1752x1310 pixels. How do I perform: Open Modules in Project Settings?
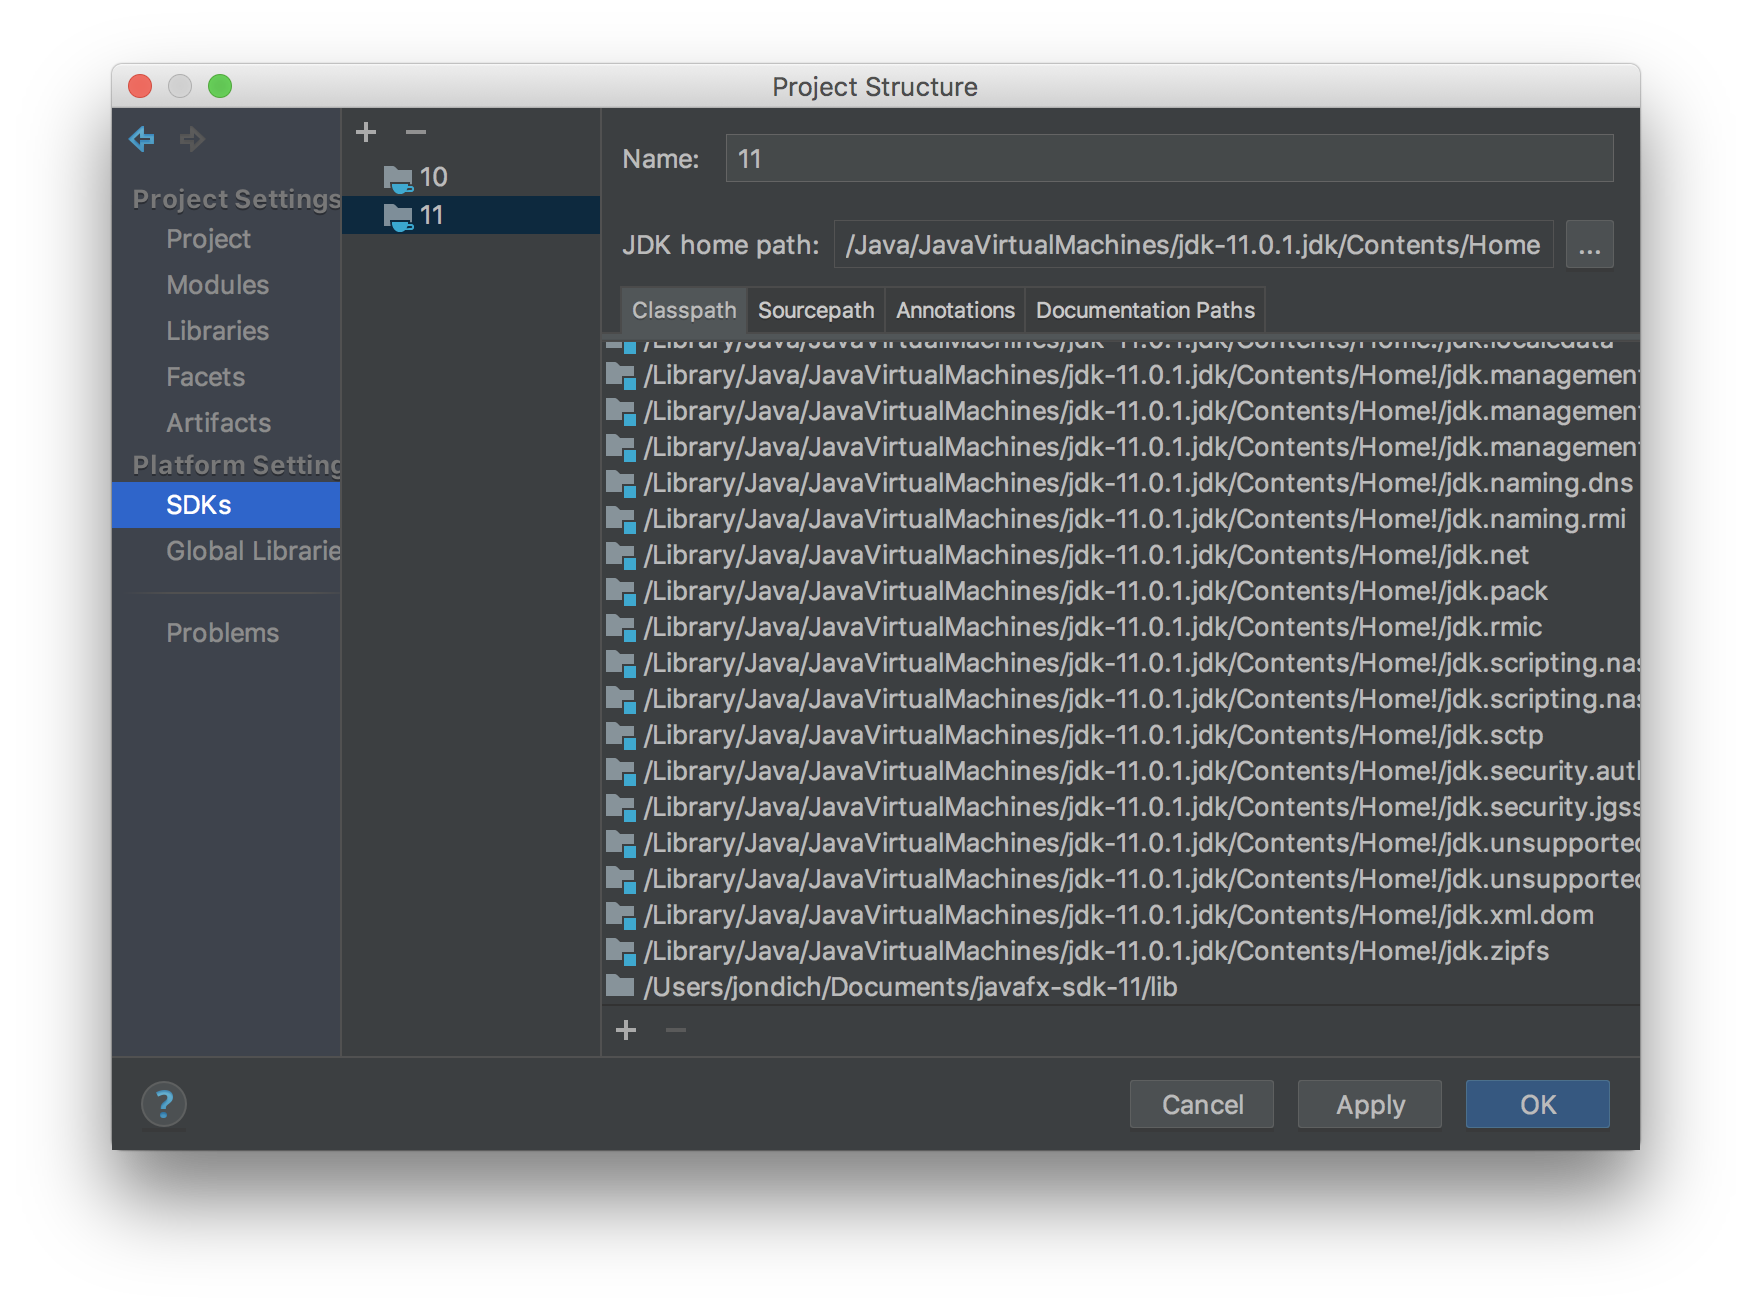click(218, 285)
